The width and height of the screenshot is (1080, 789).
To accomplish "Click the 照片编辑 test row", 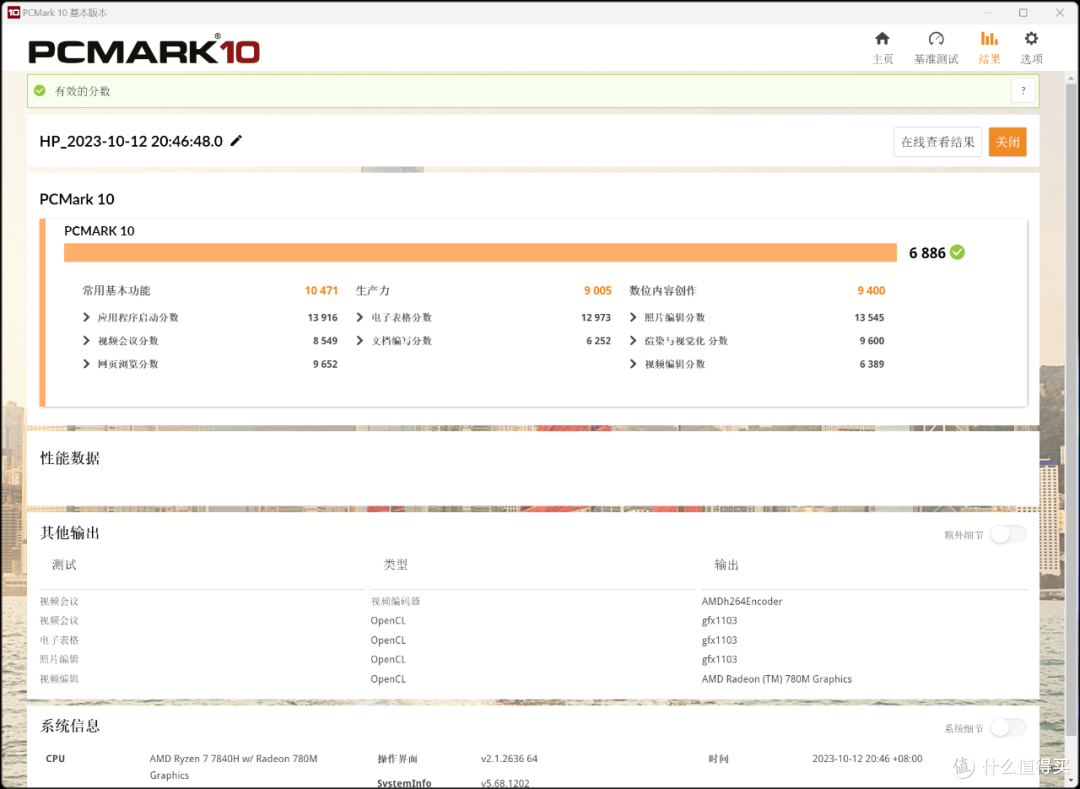I will pos(59,660).
